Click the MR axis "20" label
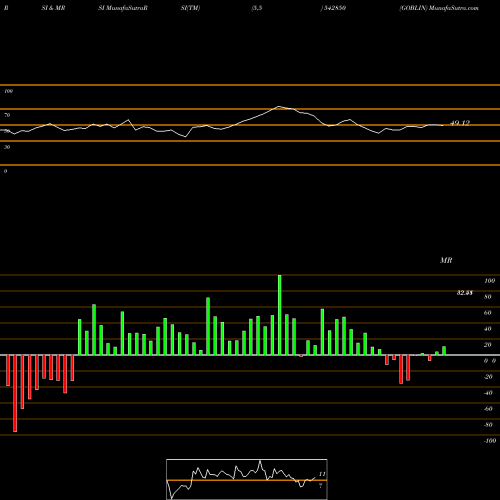Screen dimensions: 500x500 coord(488,345)
